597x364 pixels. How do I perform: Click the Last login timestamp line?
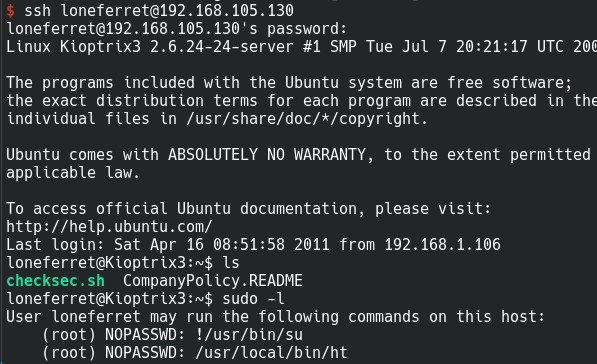click(253, 244)
